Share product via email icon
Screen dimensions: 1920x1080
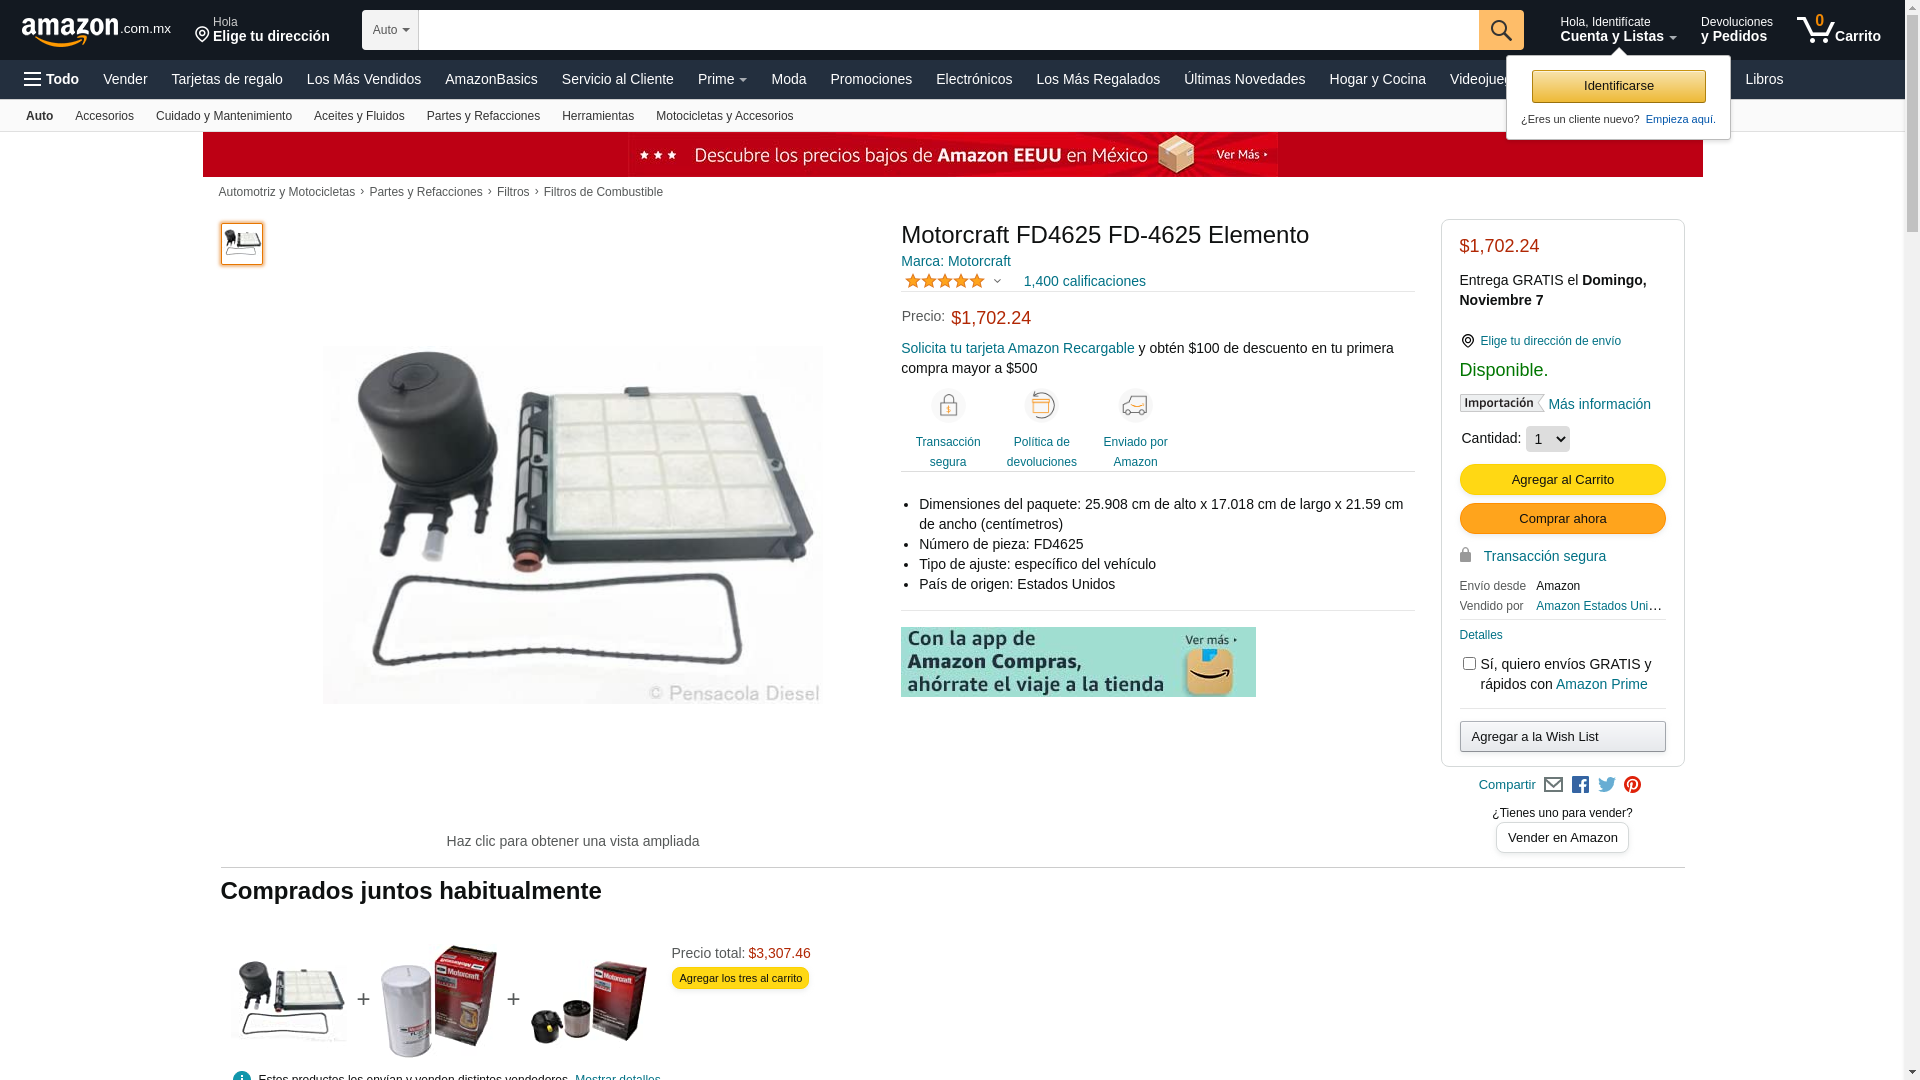(x=1553, y=785)
